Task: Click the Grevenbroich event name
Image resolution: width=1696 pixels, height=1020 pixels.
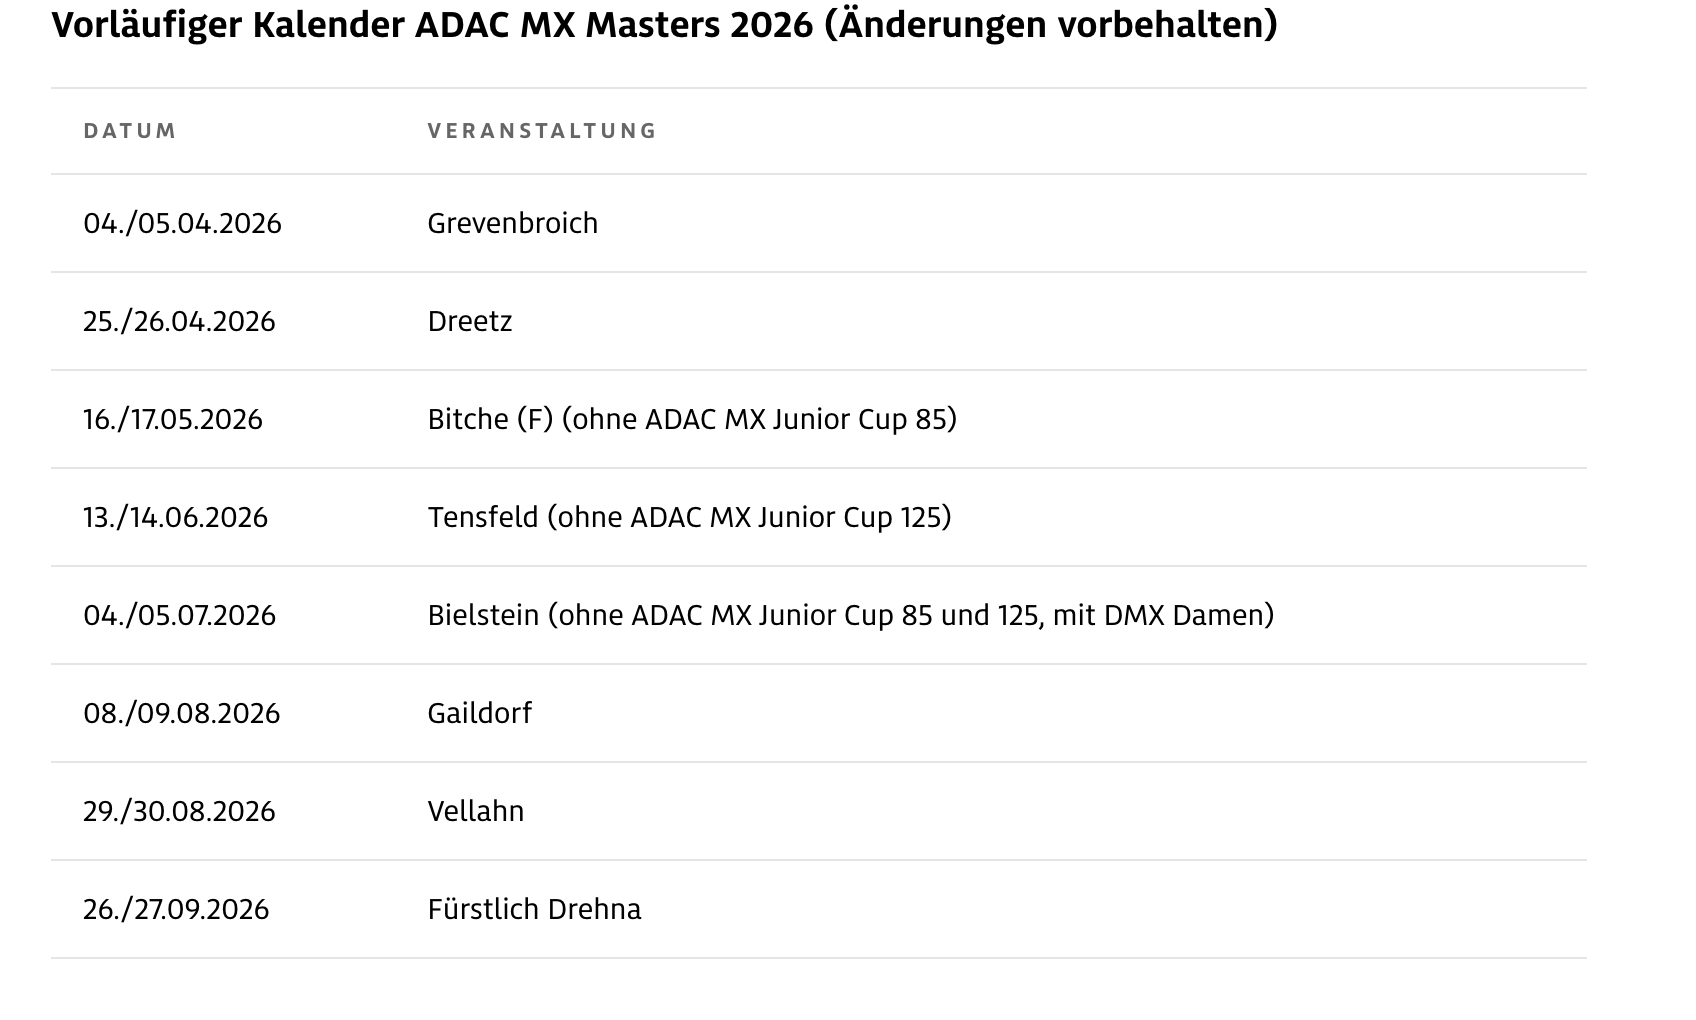Action: [512, 223]
